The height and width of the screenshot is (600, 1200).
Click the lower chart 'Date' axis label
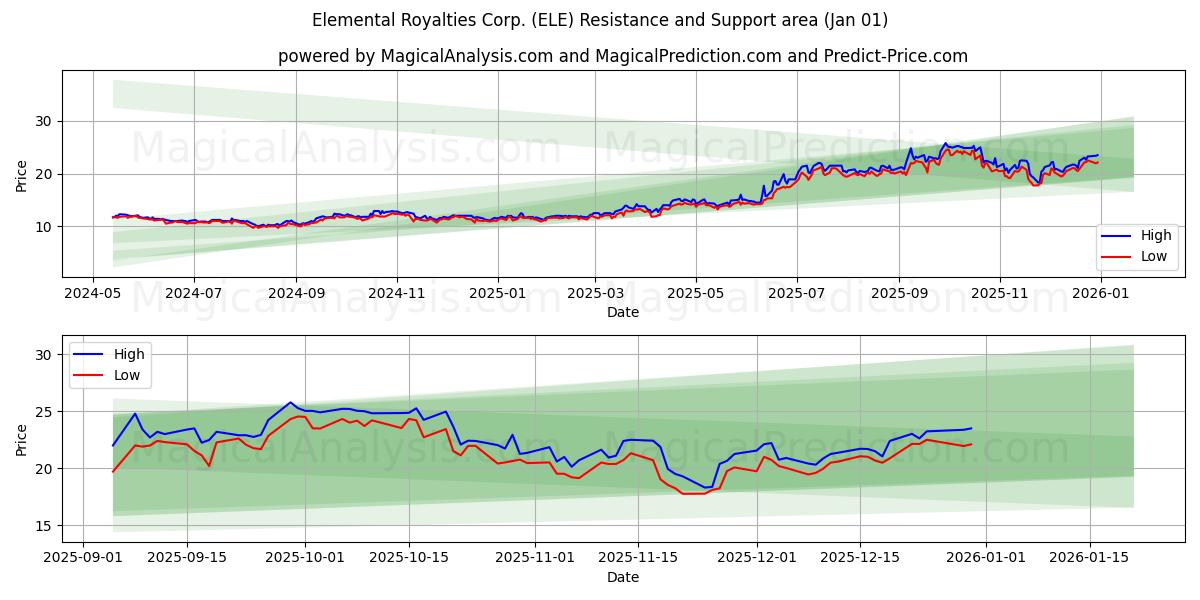pos(623,577)
